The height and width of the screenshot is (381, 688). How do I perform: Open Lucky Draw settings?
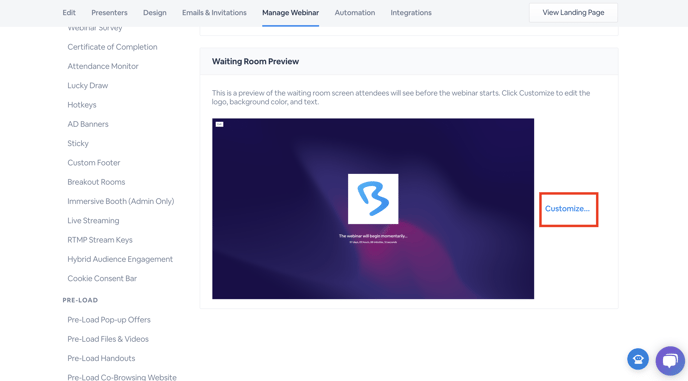[x=88, y=86]
